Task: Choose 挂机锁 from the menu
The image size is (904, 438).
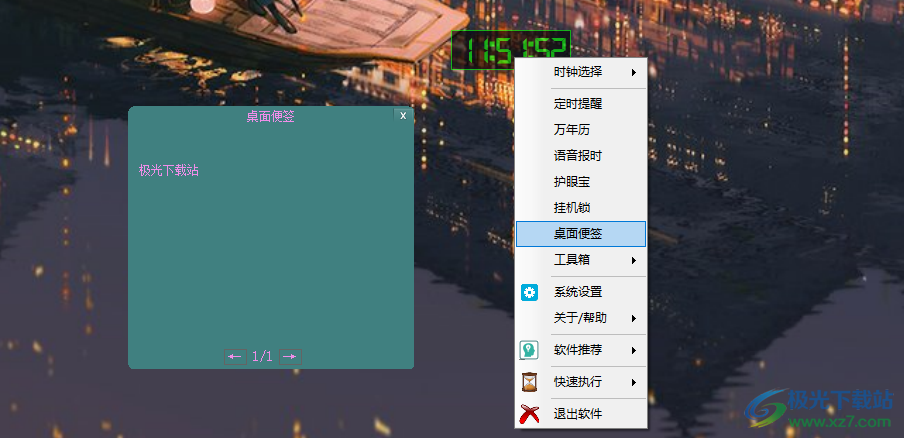Action: click(x=581, y=207)
